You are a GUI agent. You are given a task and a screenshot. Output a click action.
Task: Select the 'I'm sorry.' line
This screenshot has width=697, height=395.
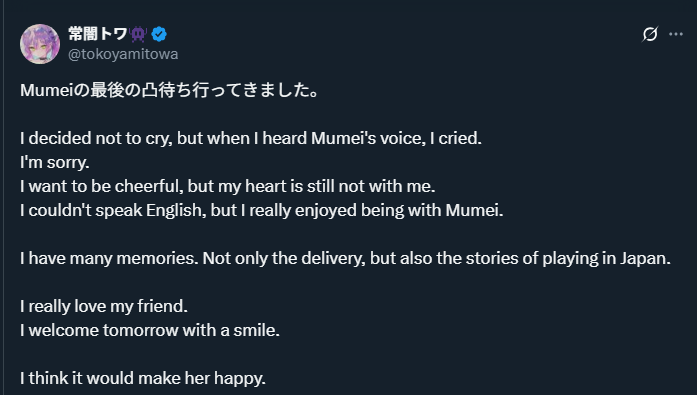(x=55, y=162)
